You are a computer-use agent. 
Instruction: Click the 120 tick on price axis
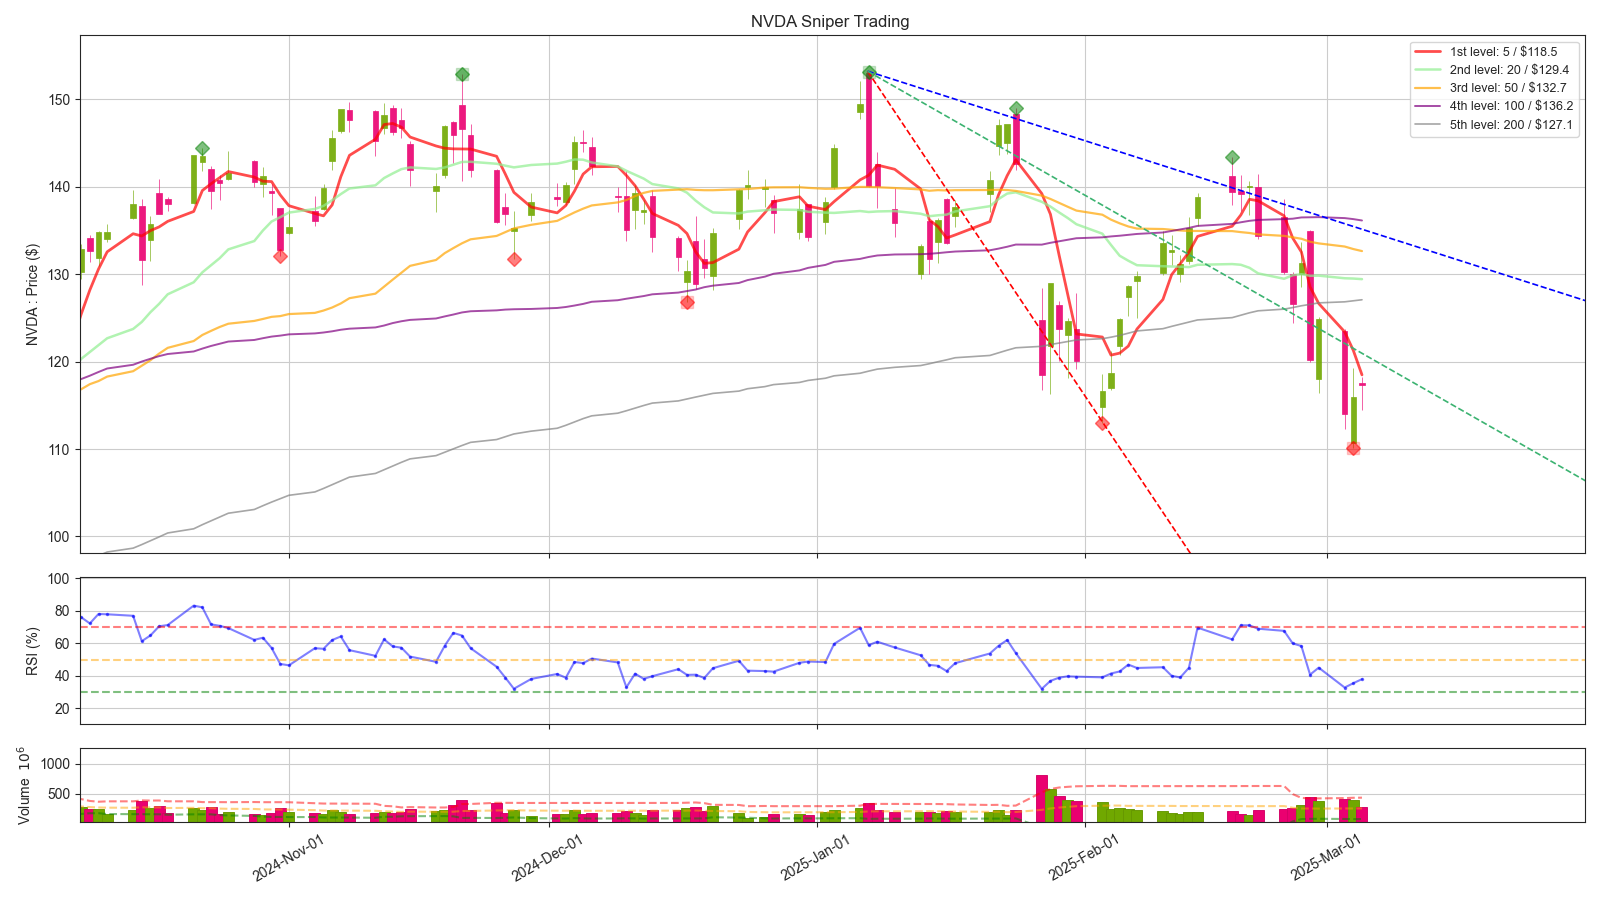tap(59, 362)
